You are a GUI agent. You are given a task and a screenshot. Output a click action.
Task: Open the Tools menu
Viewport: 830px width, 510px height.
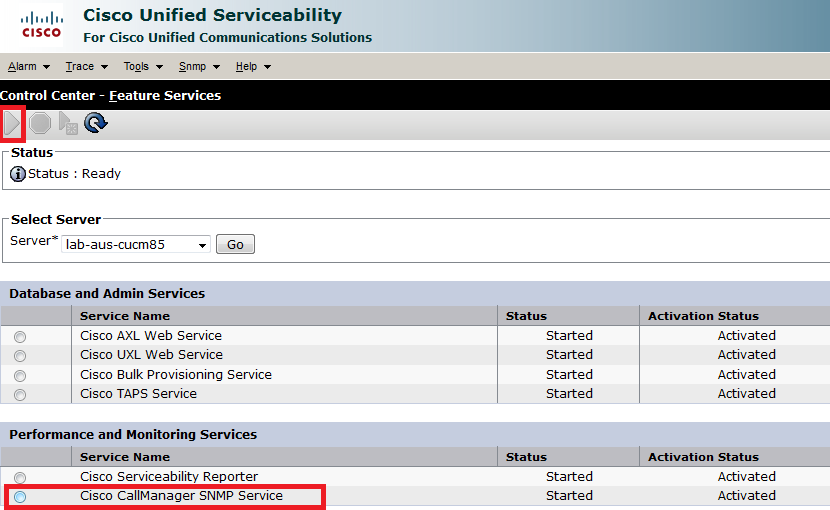[x=136, y=66]
